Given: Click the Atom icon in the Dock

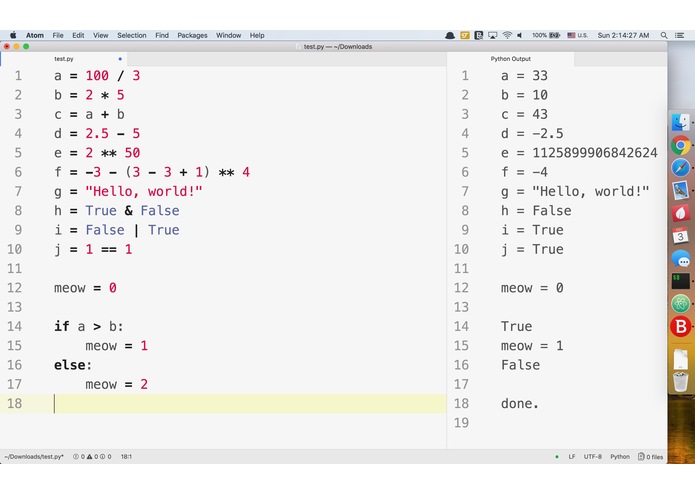Looking at the screenshot, I should point(680,303).
